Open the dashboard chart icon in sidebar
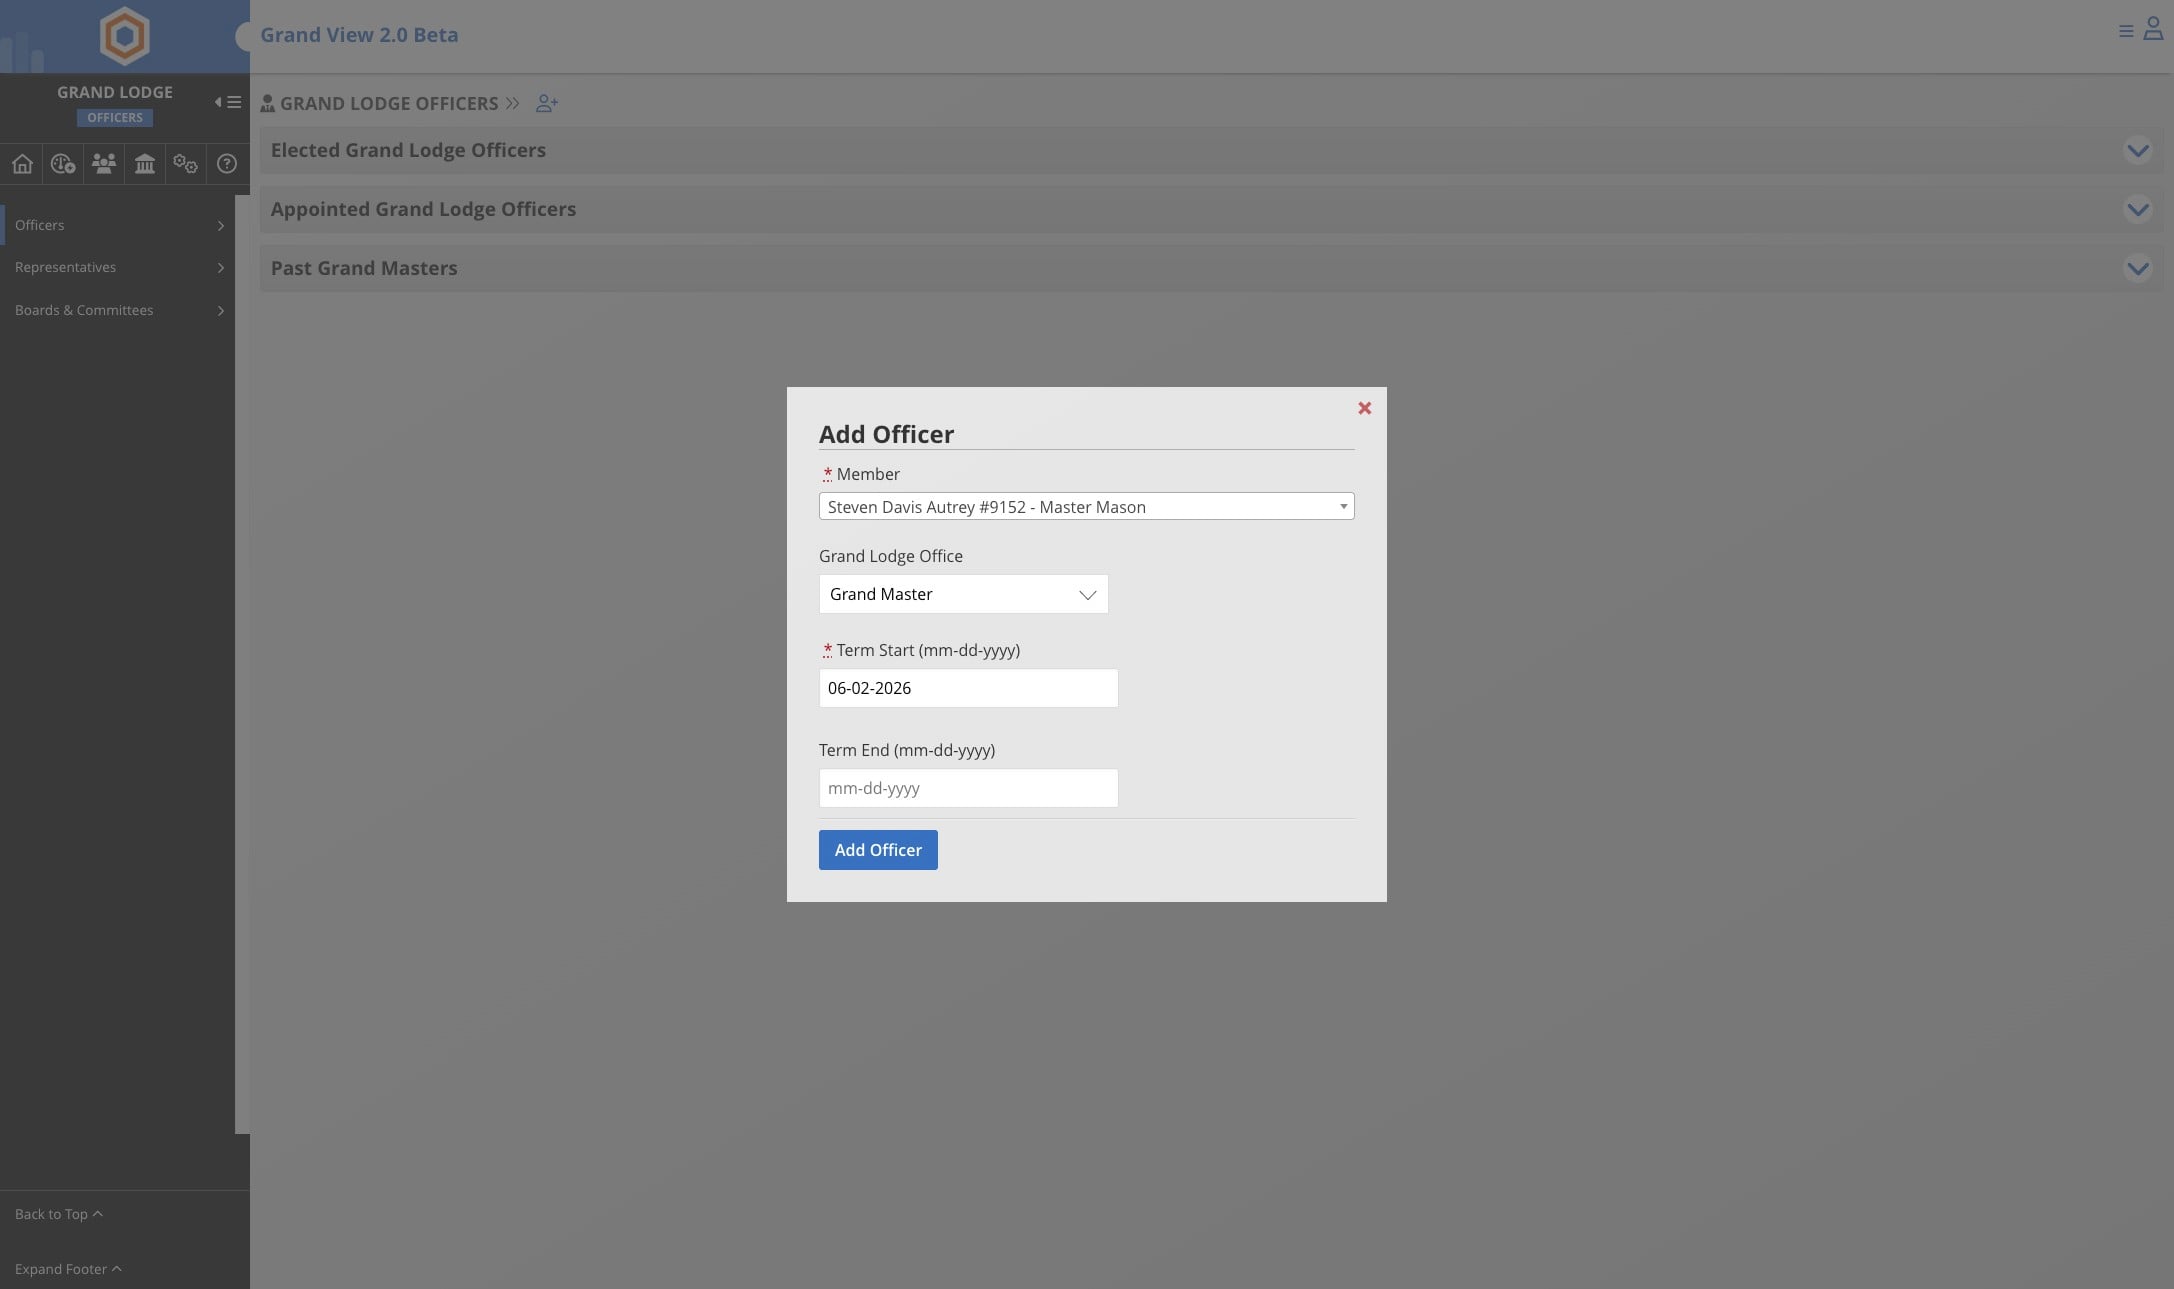Viewport: 2174px width, 1289px height. (63, 164)
